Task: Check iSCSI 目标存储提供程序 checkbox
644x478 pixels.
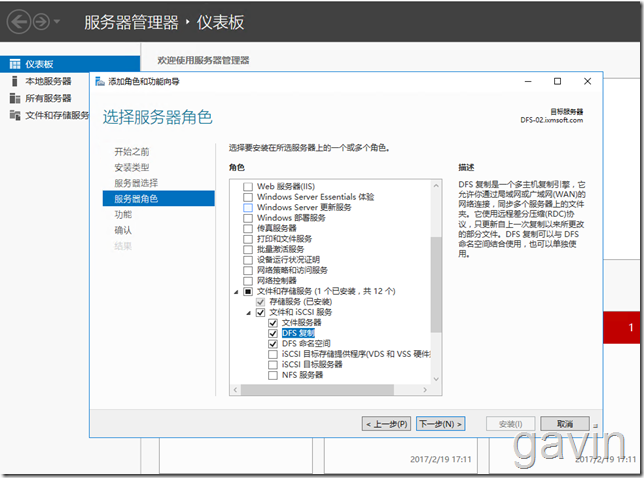Action: click(x=273, y=354)
